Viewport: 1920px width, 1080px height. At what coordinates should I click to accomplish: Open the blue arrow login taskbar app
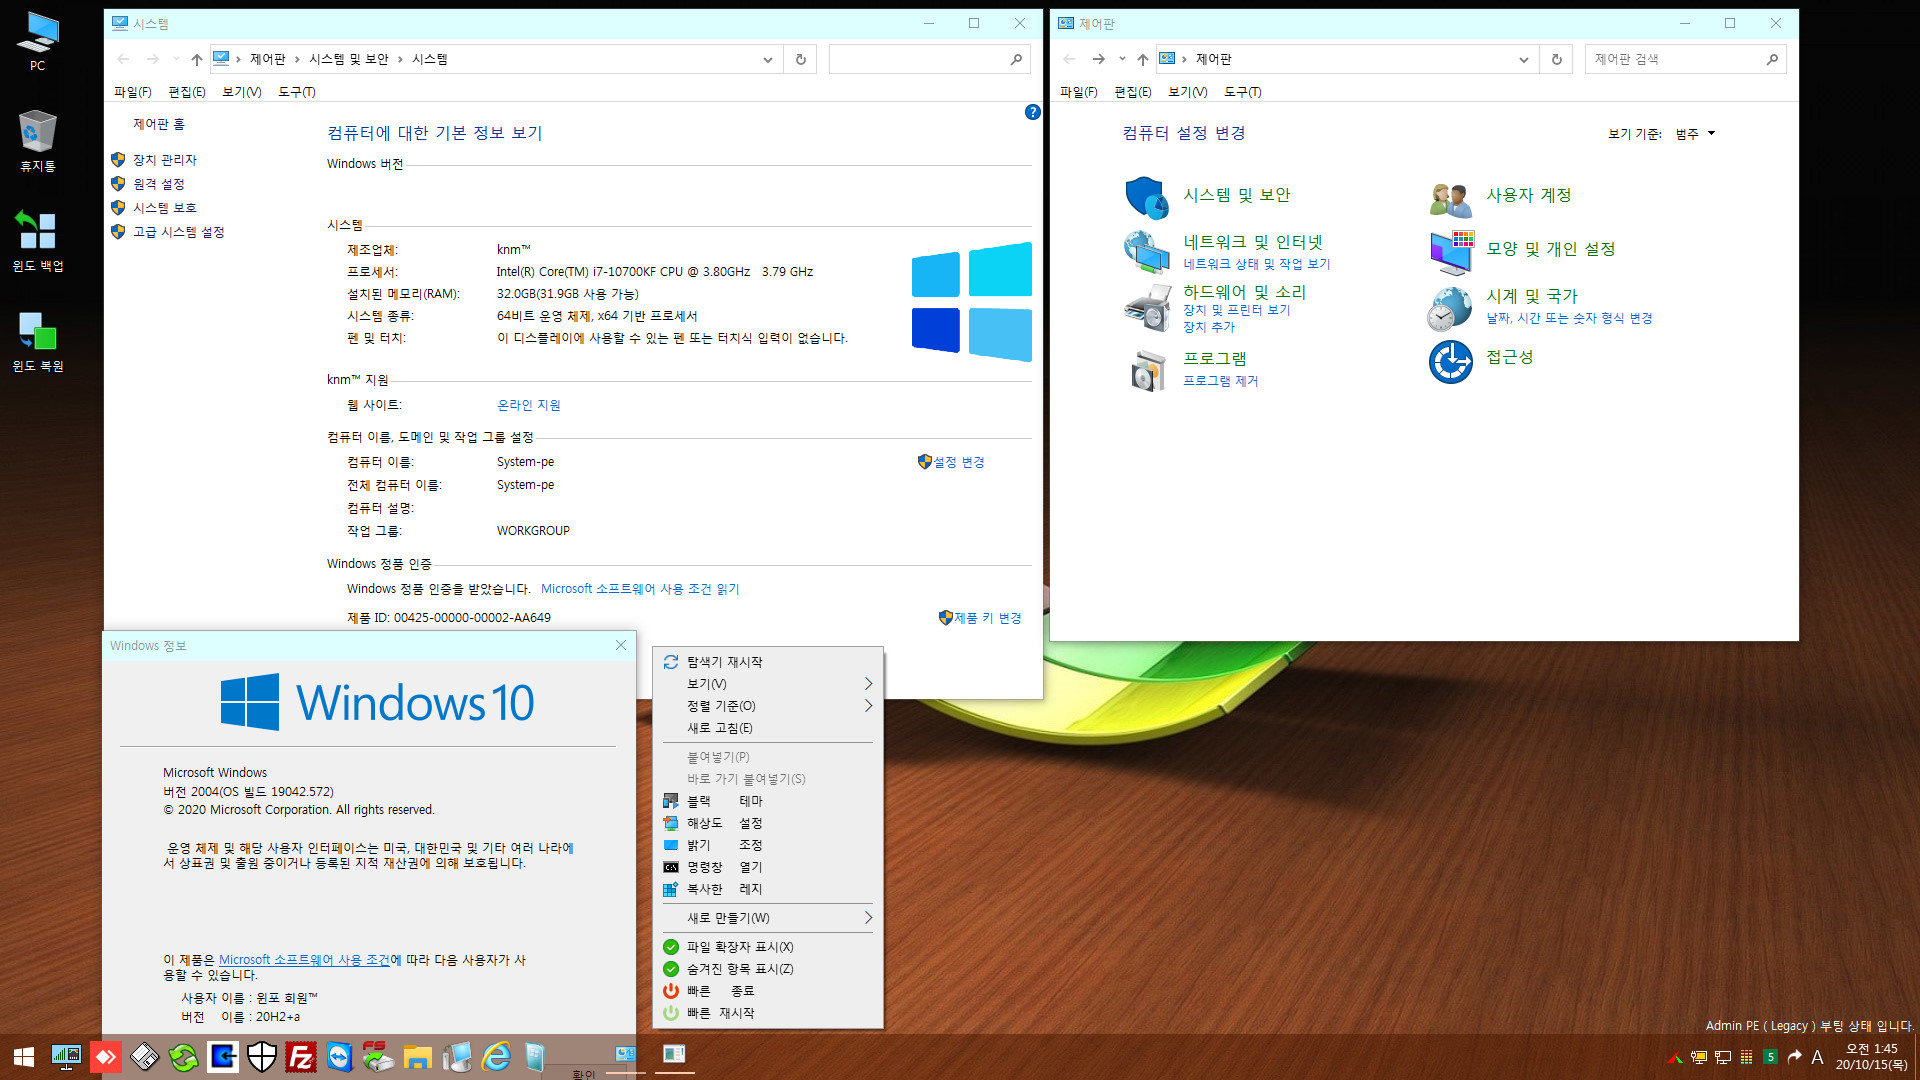[223, 1057]
